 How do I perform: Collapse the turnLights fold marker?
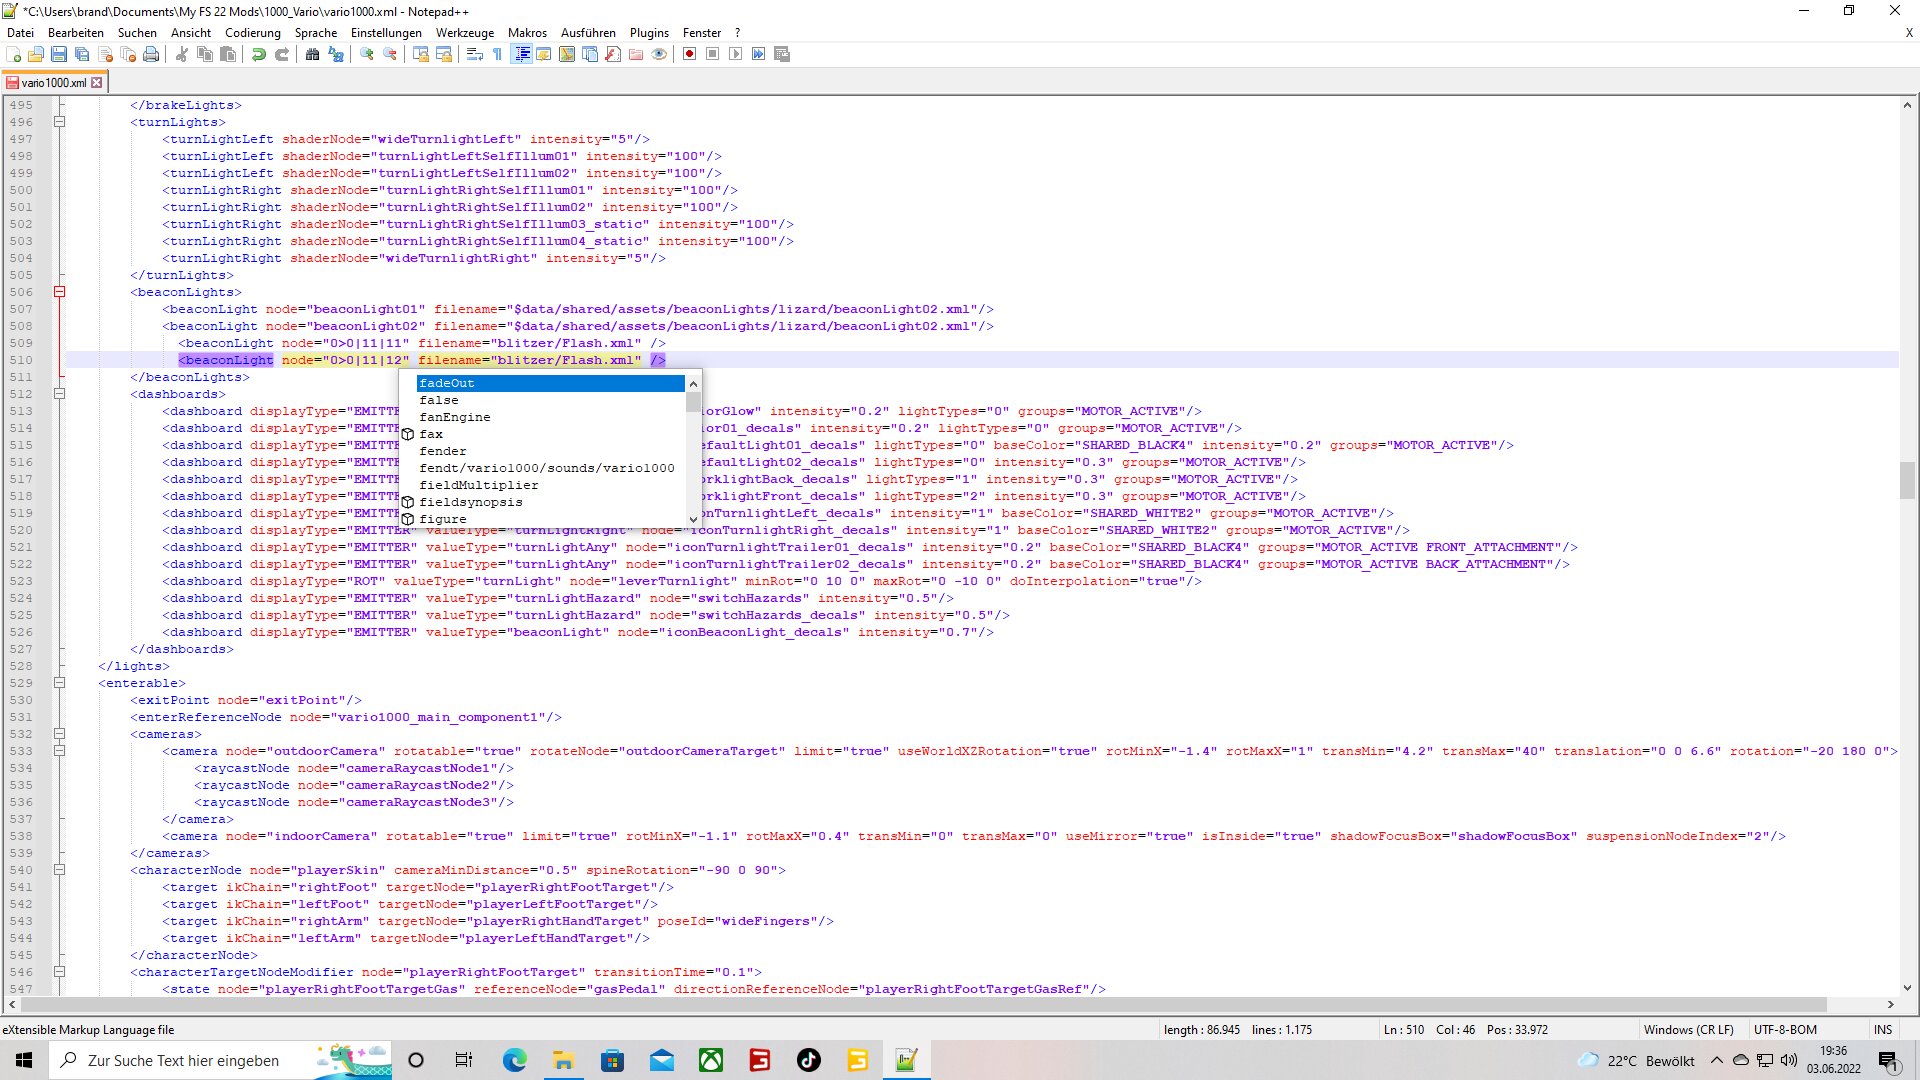[x=59, y=122]
